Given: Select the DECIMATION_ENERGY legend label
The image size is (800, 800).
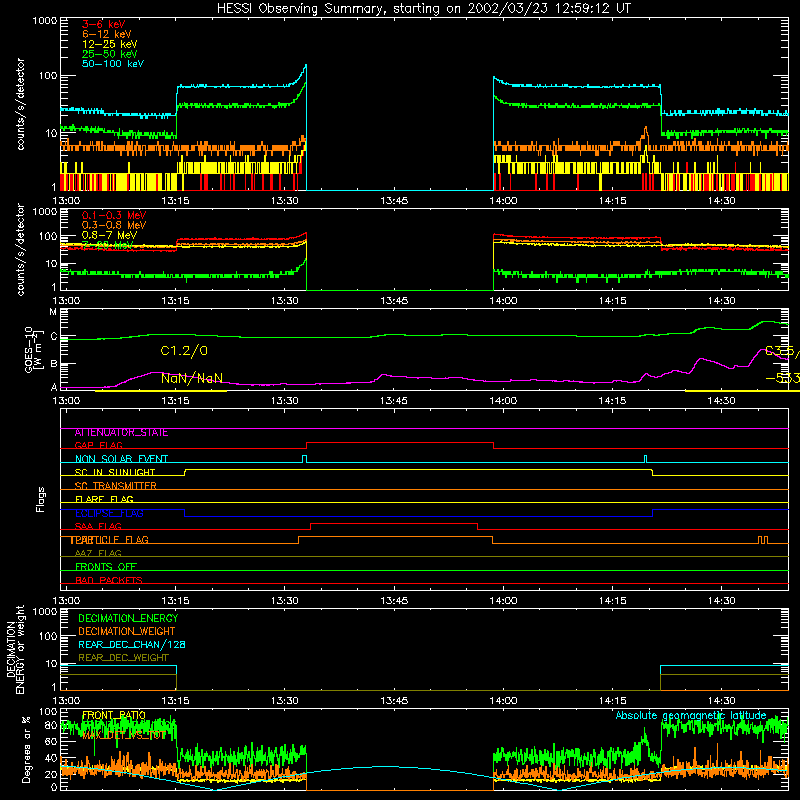Looking at the screenshot, I should pos(128,618).
